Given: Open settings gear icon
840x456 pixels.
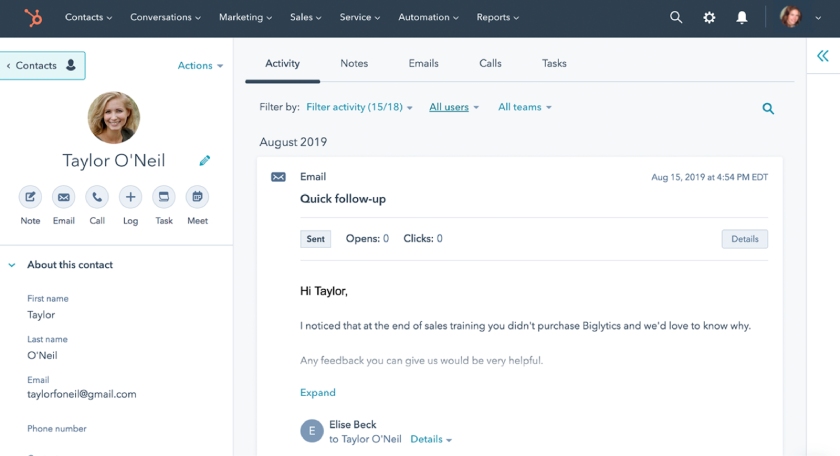Looking at the screenshot, I should click(x=709, y=18).
